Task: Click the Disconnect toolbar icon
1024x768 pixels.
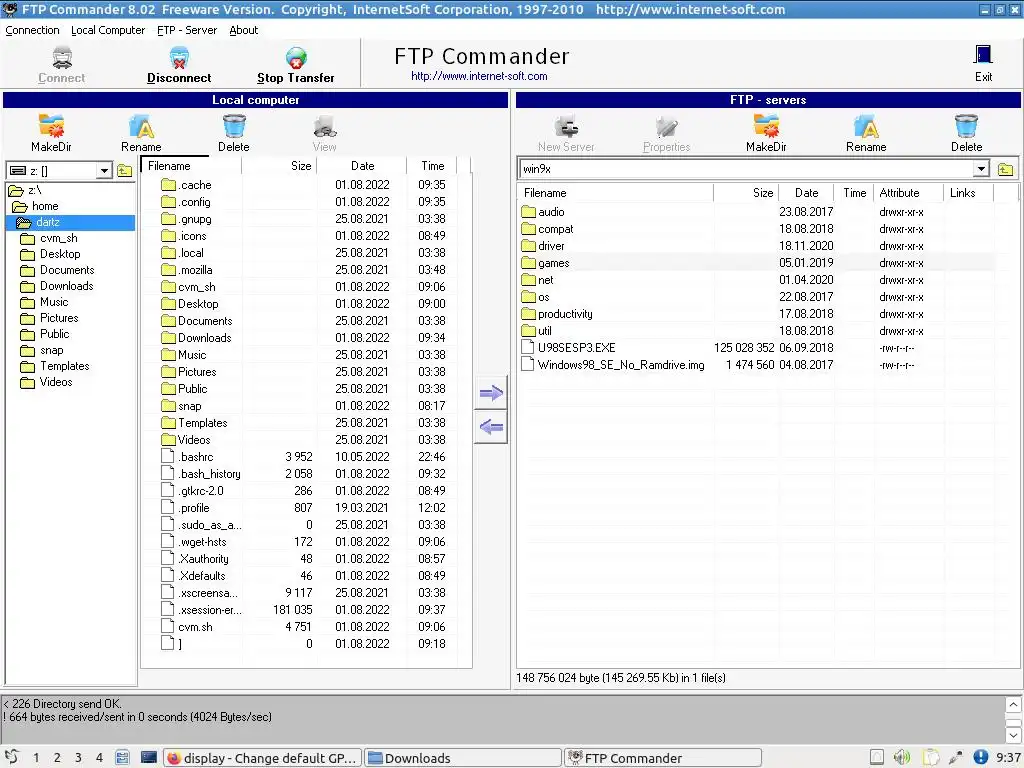Action: click(x=178, y=57)
